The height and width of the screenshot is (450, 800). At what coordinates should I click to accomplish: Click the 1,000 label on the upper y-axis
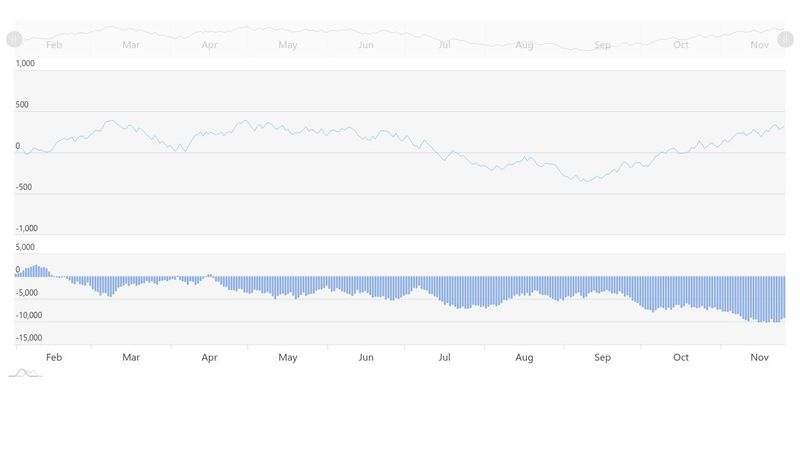click(25, 63)
